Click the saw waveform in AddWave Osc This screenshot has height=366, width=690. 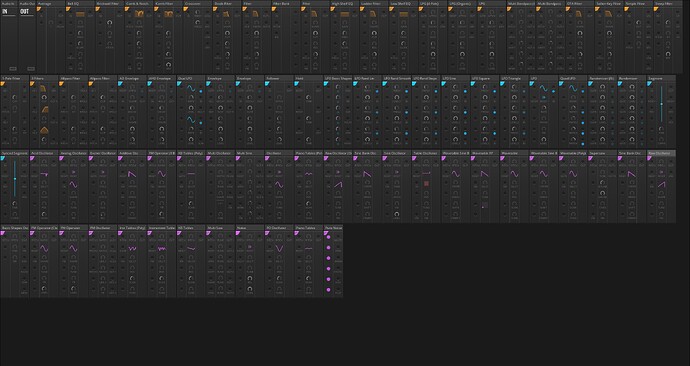pyautogui.click(x=132, y=174)
